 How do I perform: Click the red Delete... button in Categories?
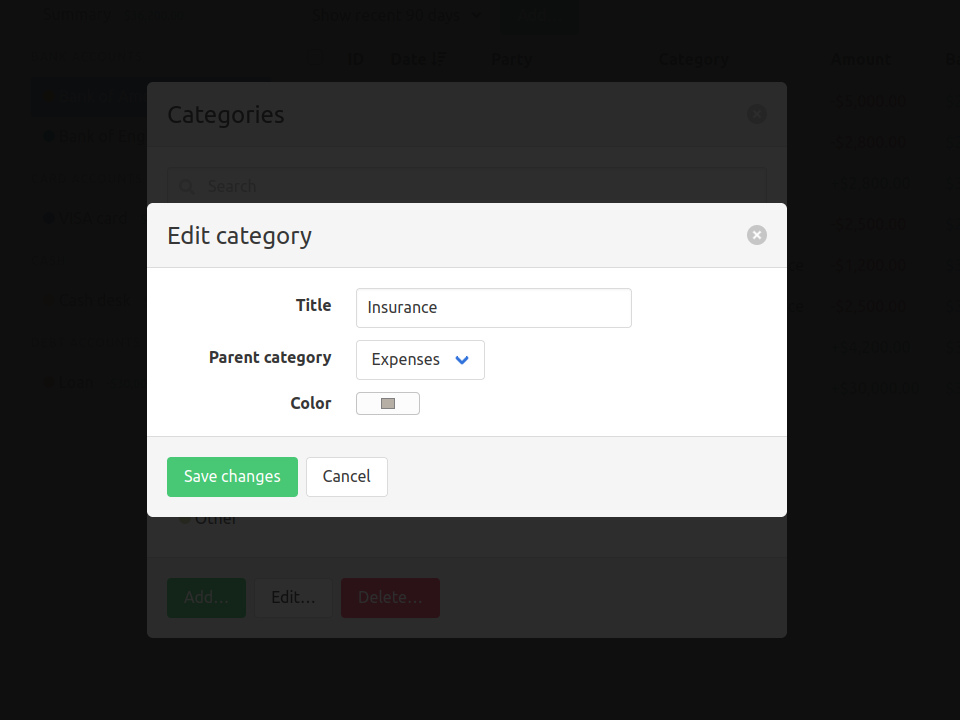pyautogui.click(x=390, y=598)
